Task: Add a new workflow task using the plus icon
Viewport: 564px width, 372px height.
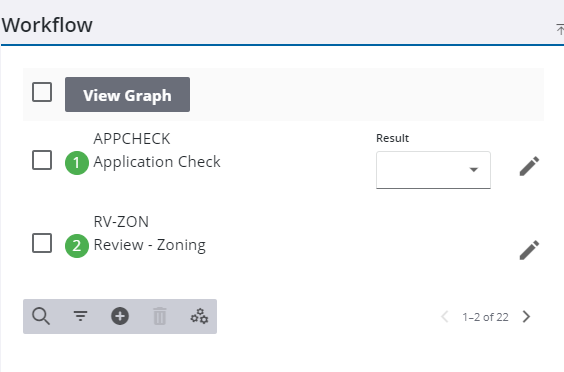Action: click(x=120, y=316)
